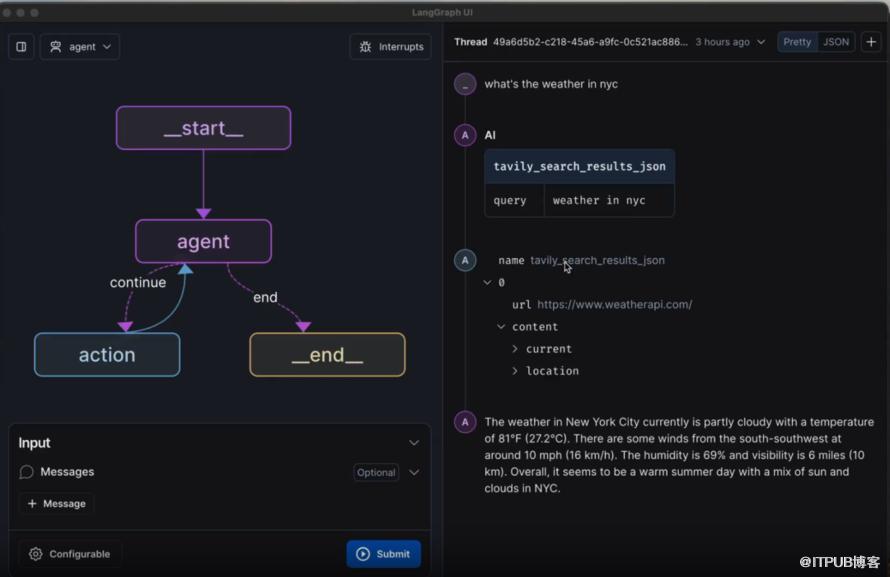Add a new Message
The height and width of the screenshot is (577, 890).
tap(56, 504)
